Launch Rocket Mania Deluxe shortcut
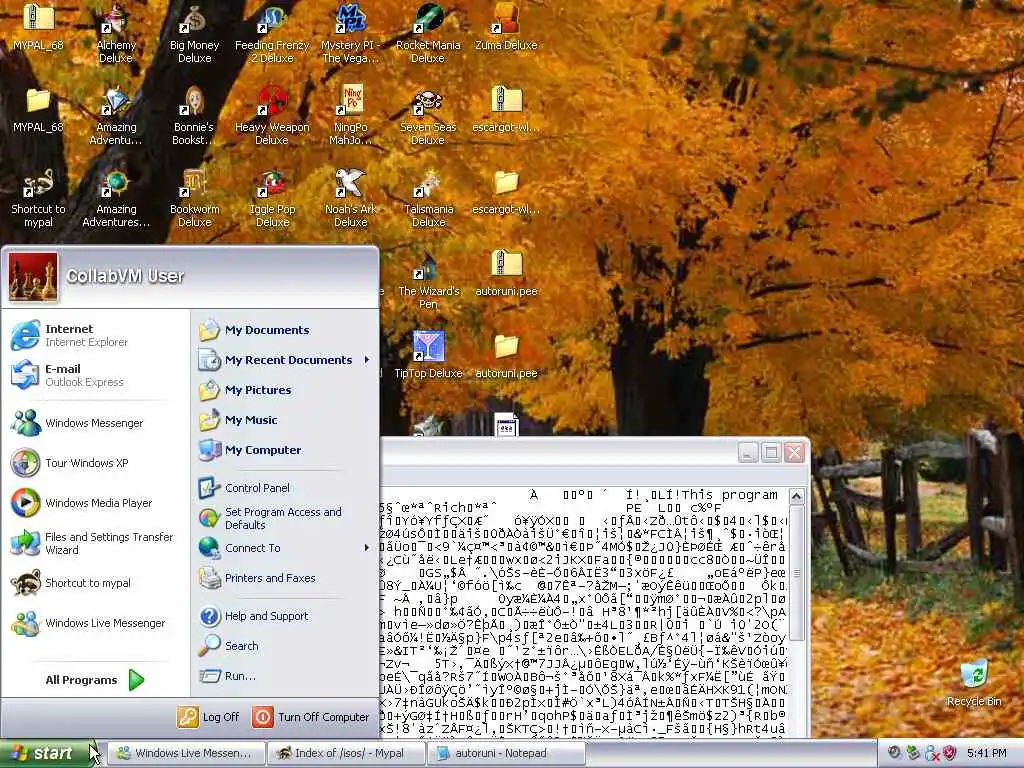 click(x=428, y=34)
